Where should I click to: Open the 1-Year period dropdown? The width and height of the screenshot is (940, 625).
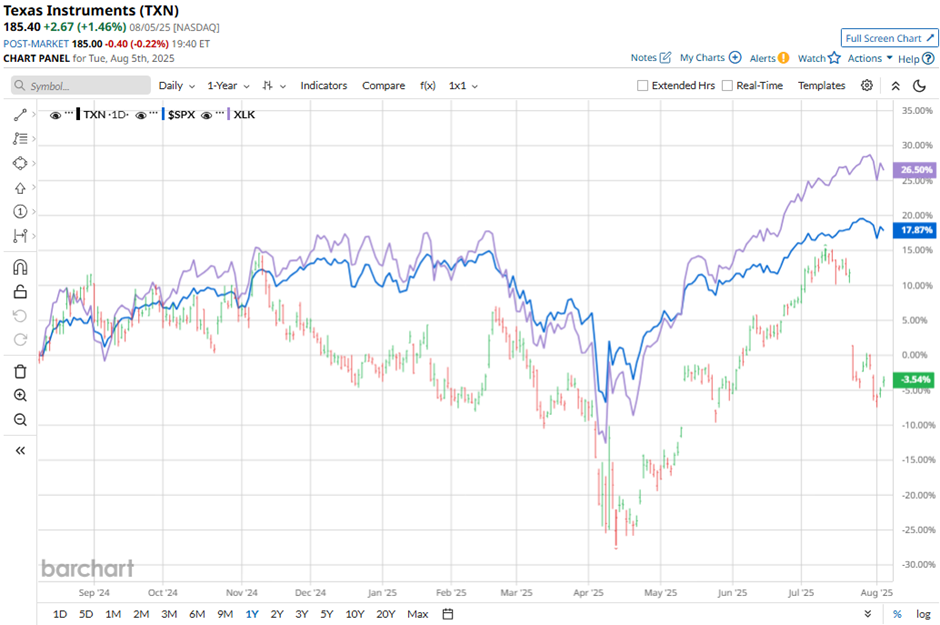coord(228,86)
